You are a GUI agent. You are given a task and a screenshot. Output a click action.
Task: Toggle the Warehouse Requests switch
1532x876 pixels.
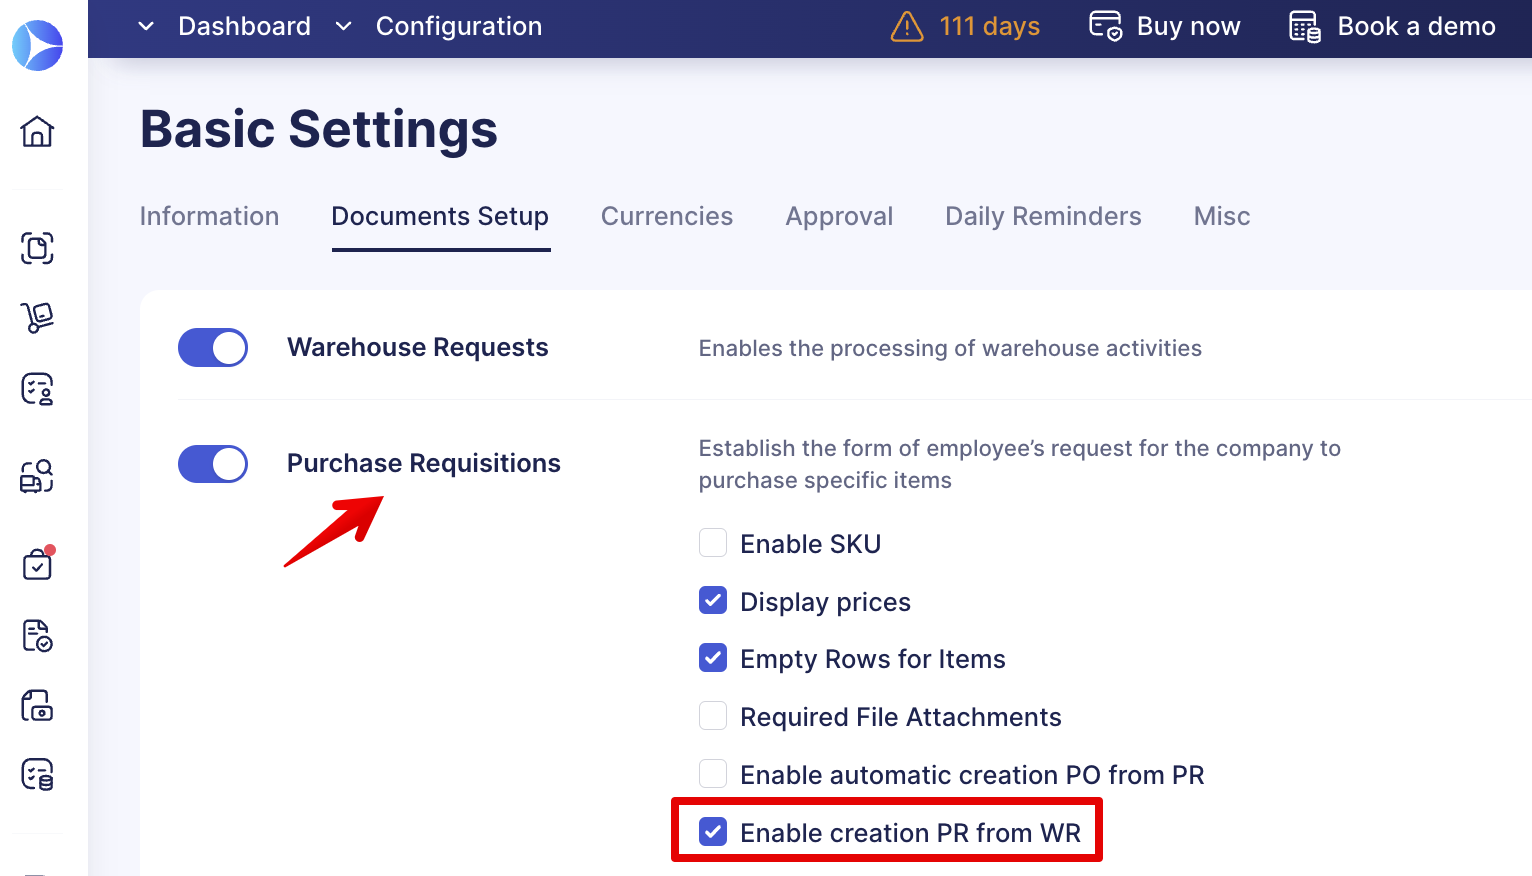pos(213,348)
